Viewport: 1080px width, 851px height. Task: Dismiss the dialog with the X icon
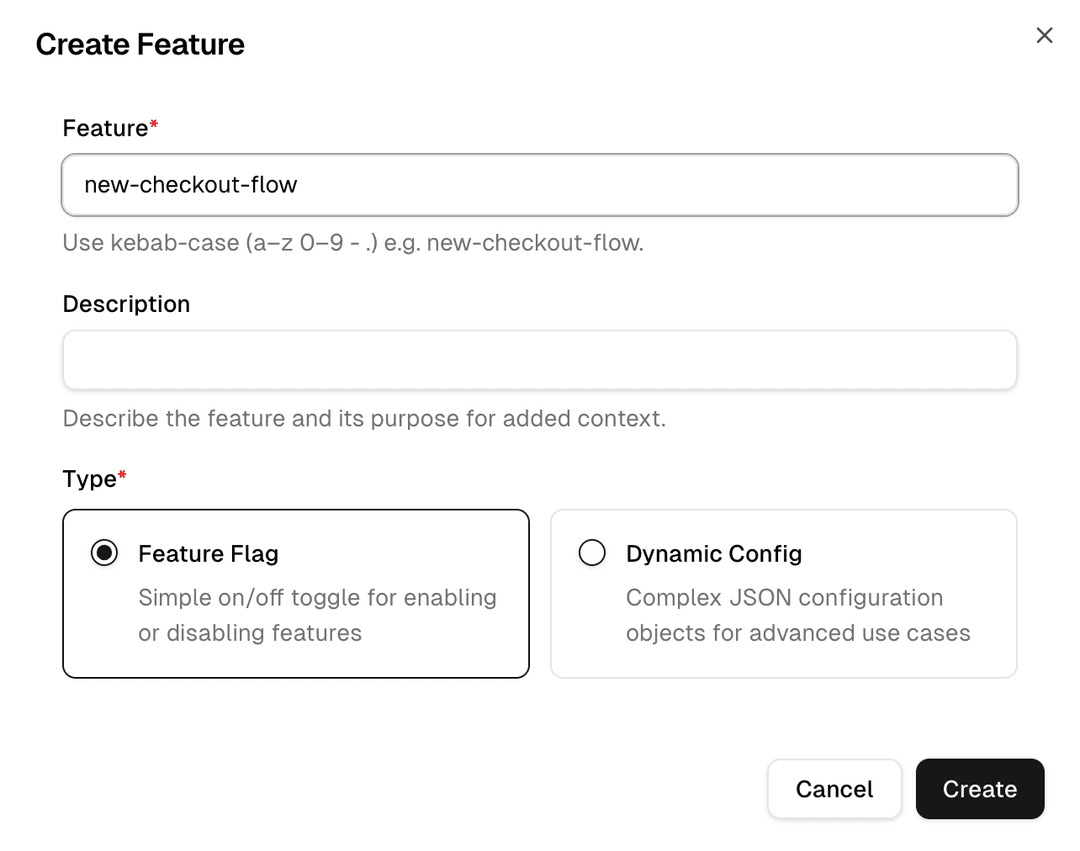click(1044, 34)
